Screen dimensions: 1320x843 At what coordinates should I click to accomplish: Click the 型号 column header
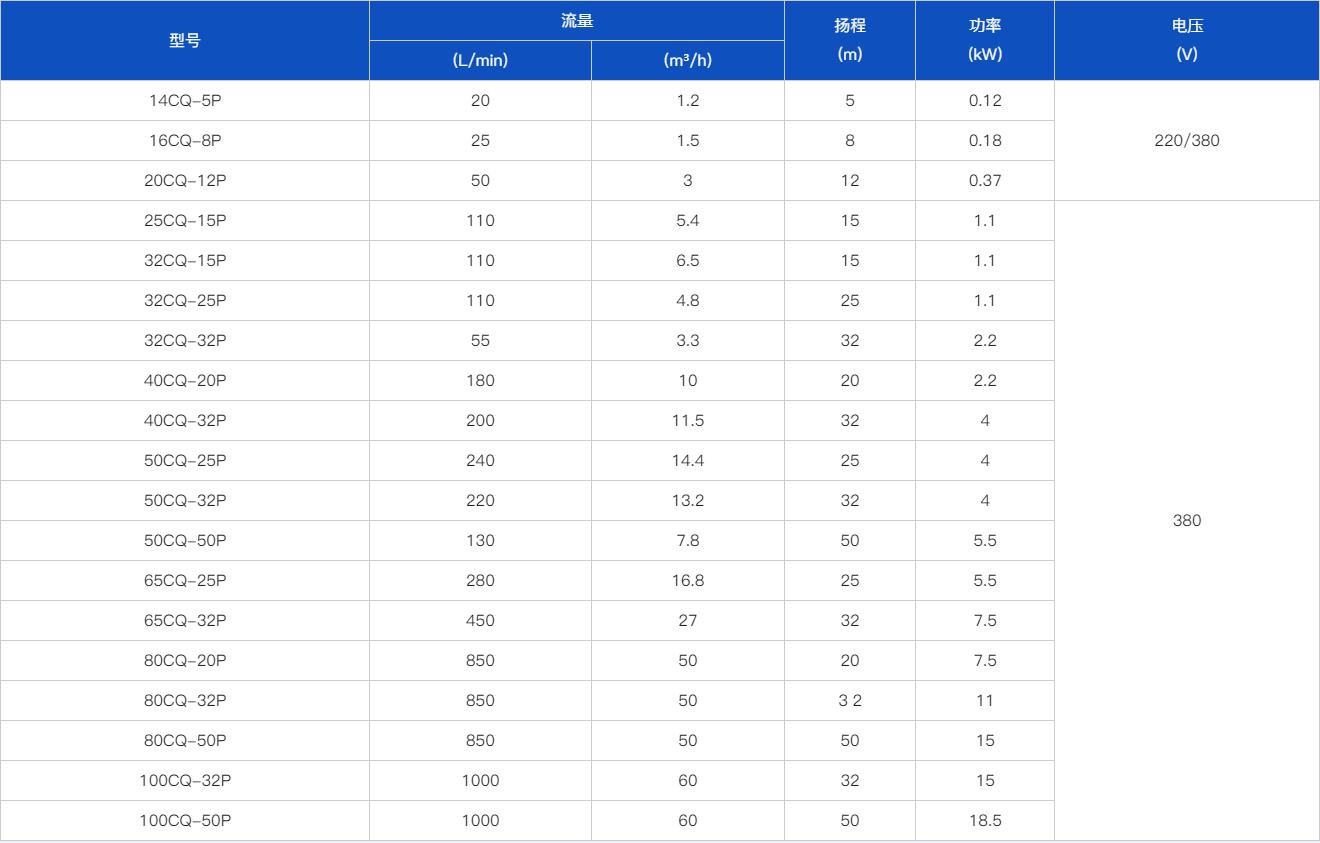[185, 41]
